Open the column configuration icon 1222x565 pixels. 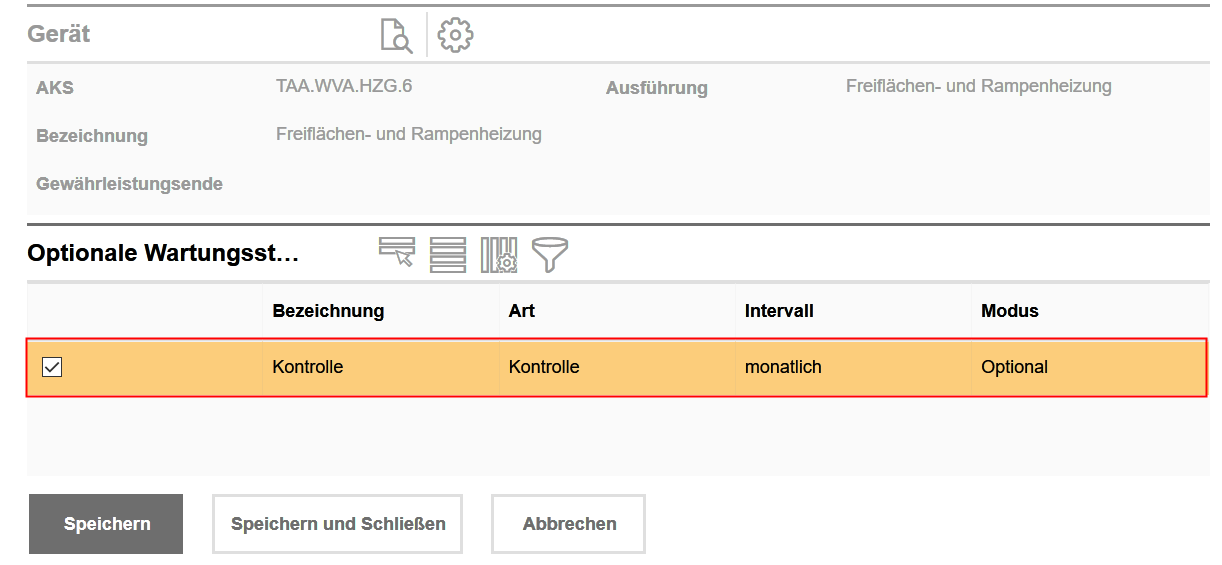[x=498, y=254]
